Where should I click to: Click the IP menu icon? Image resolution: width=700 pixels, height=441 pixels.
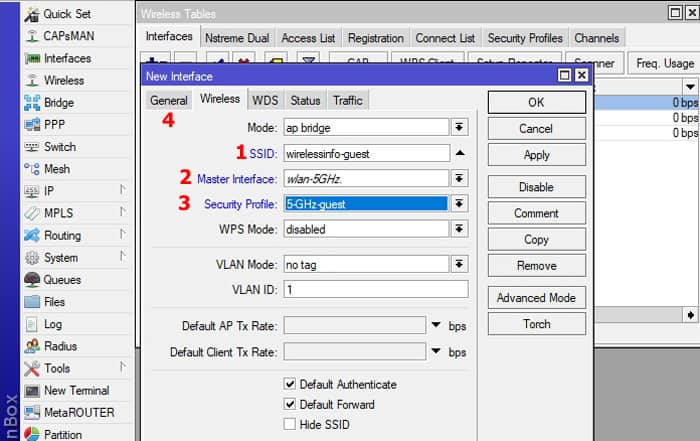point(32,191)
